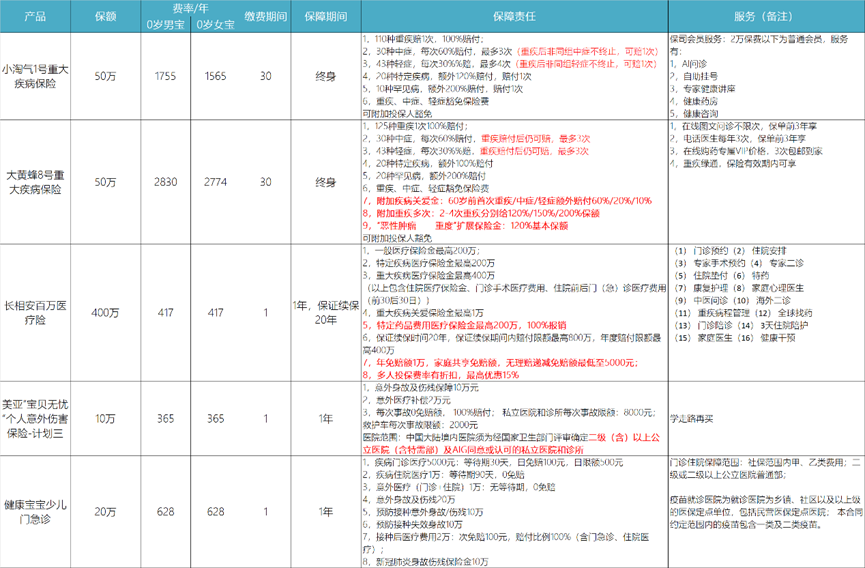Image resolution: width=865 pixels, height=568 pixels.
Task: Click the "400万" coverage cell
Action: pyautogui.click(x=105, y=313)
